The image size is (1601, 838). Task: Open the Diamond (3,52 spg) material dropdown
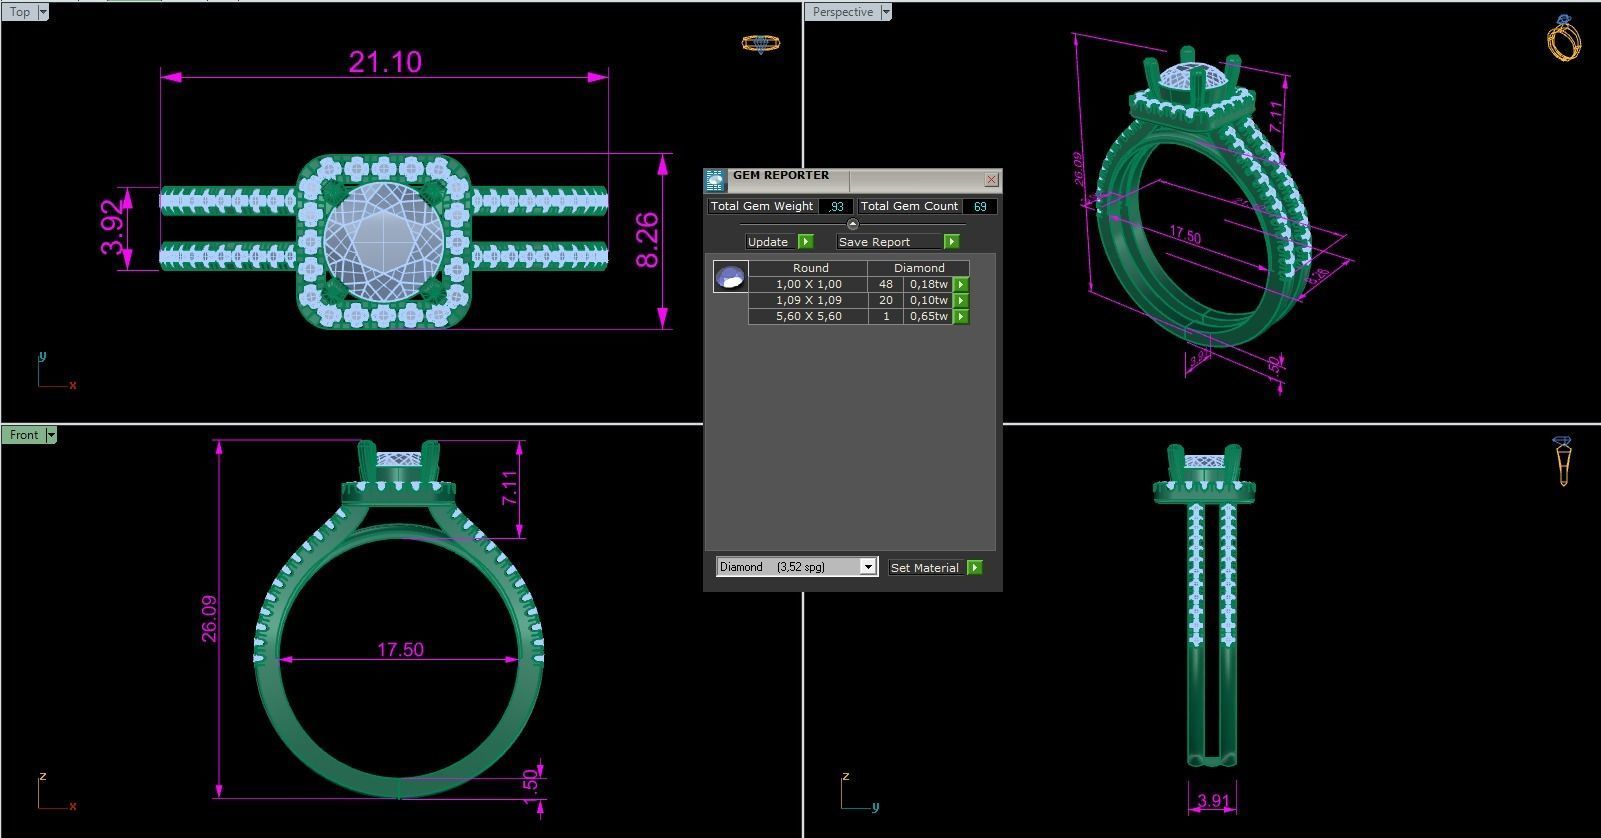pyautogui.click(x=797, y=567)
